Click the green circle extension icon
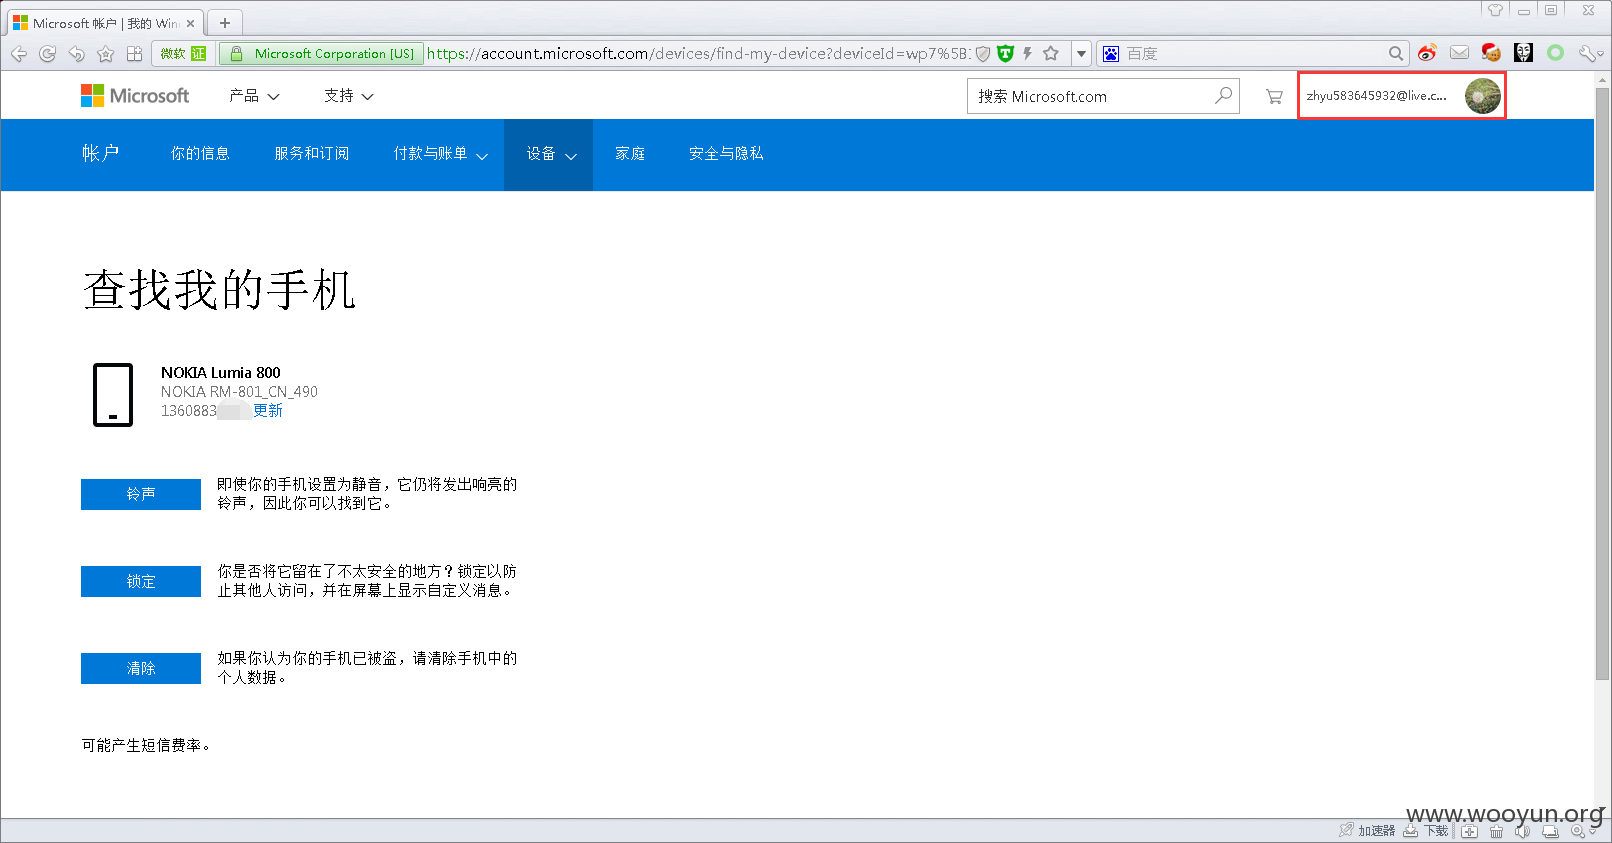The width and height of the screenshot is (1612, 843). (1555, 53)
